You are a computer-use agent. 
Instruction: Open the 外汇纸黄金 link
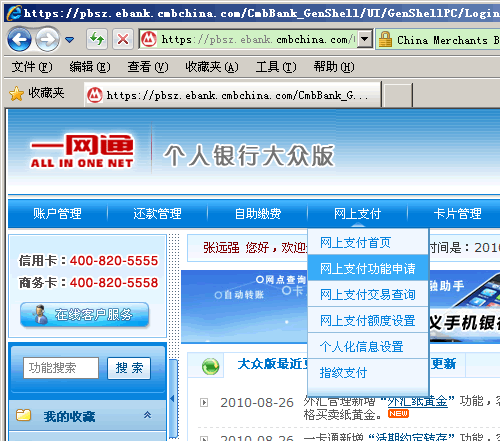coord(417,401)
